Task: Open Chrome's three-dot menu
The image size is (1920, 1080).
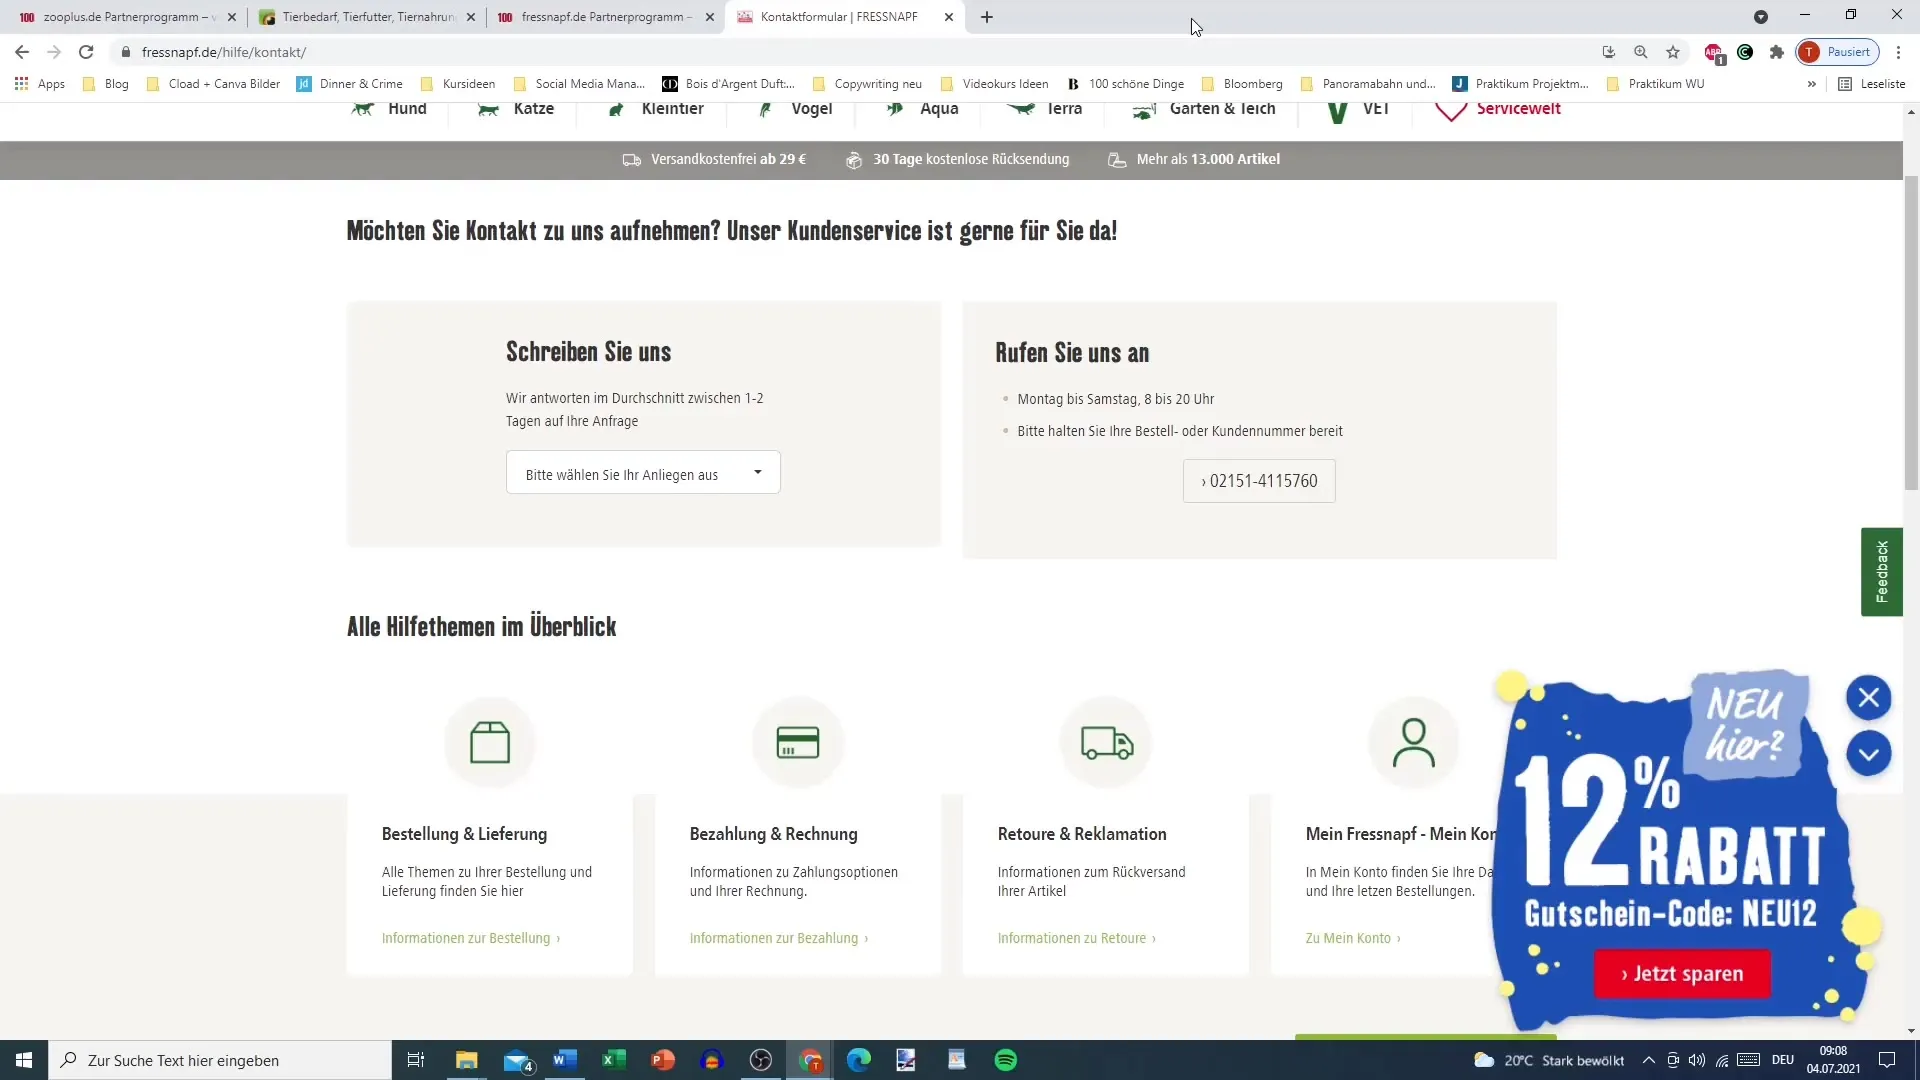Action: (x=1899, y=52)
